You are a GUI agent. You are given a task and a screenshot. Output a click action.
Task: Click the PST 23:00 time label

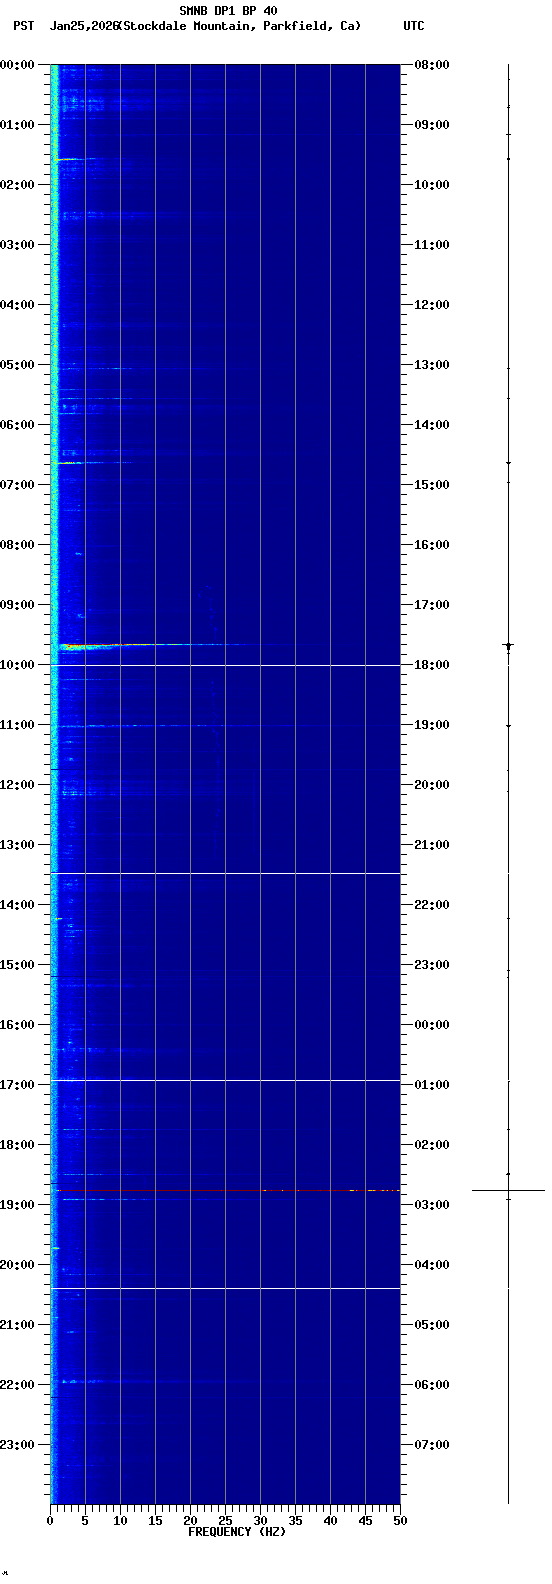click(x=18, y=1445)
